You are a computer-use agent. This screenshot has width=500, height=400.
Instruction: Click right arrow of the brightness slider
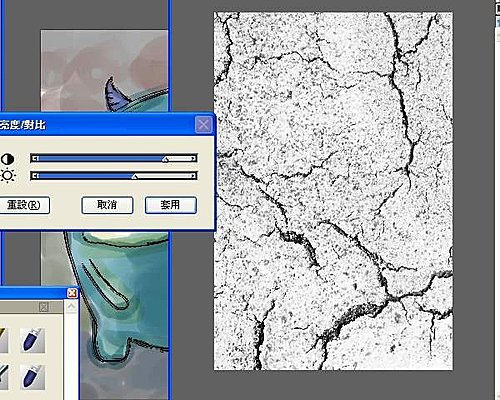click(x=193, y=176)
